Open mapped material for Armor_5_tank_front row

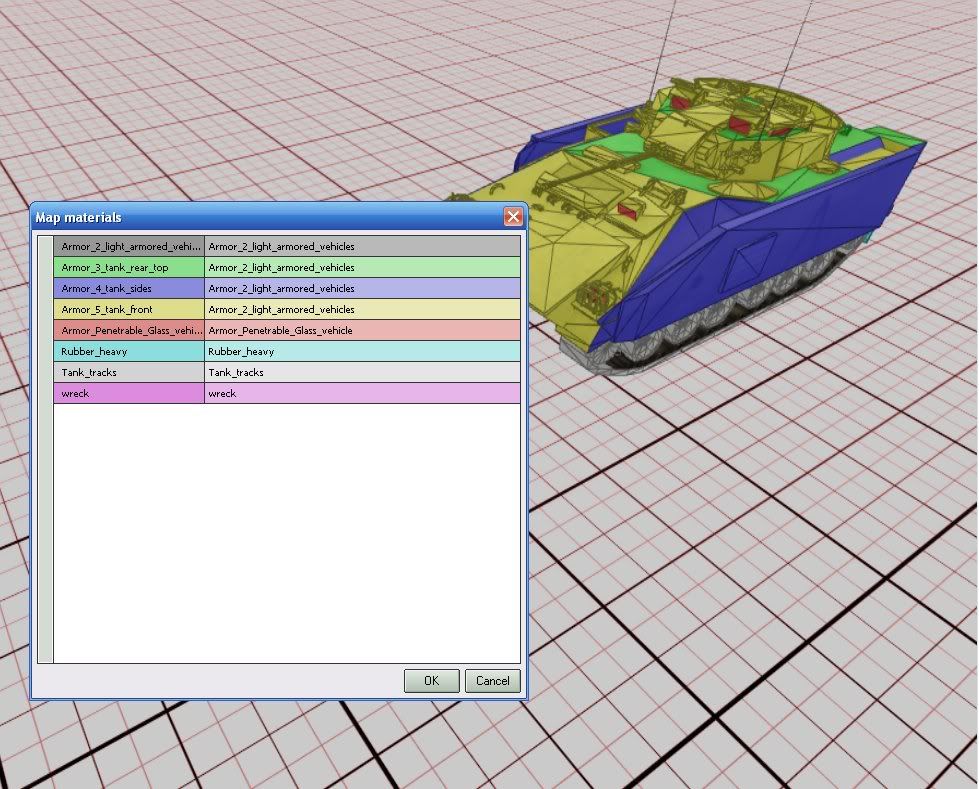(x=362, y=310)
